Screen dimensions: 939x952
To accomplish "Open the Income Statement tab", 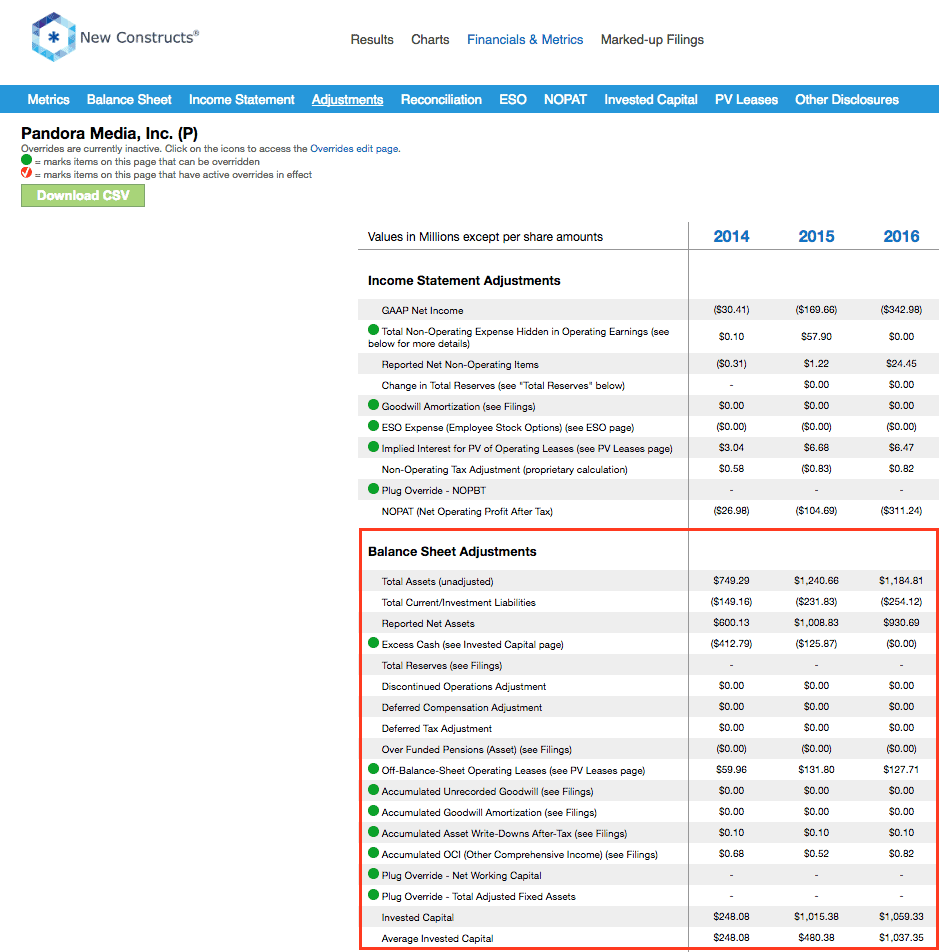I will click(242, 100).
